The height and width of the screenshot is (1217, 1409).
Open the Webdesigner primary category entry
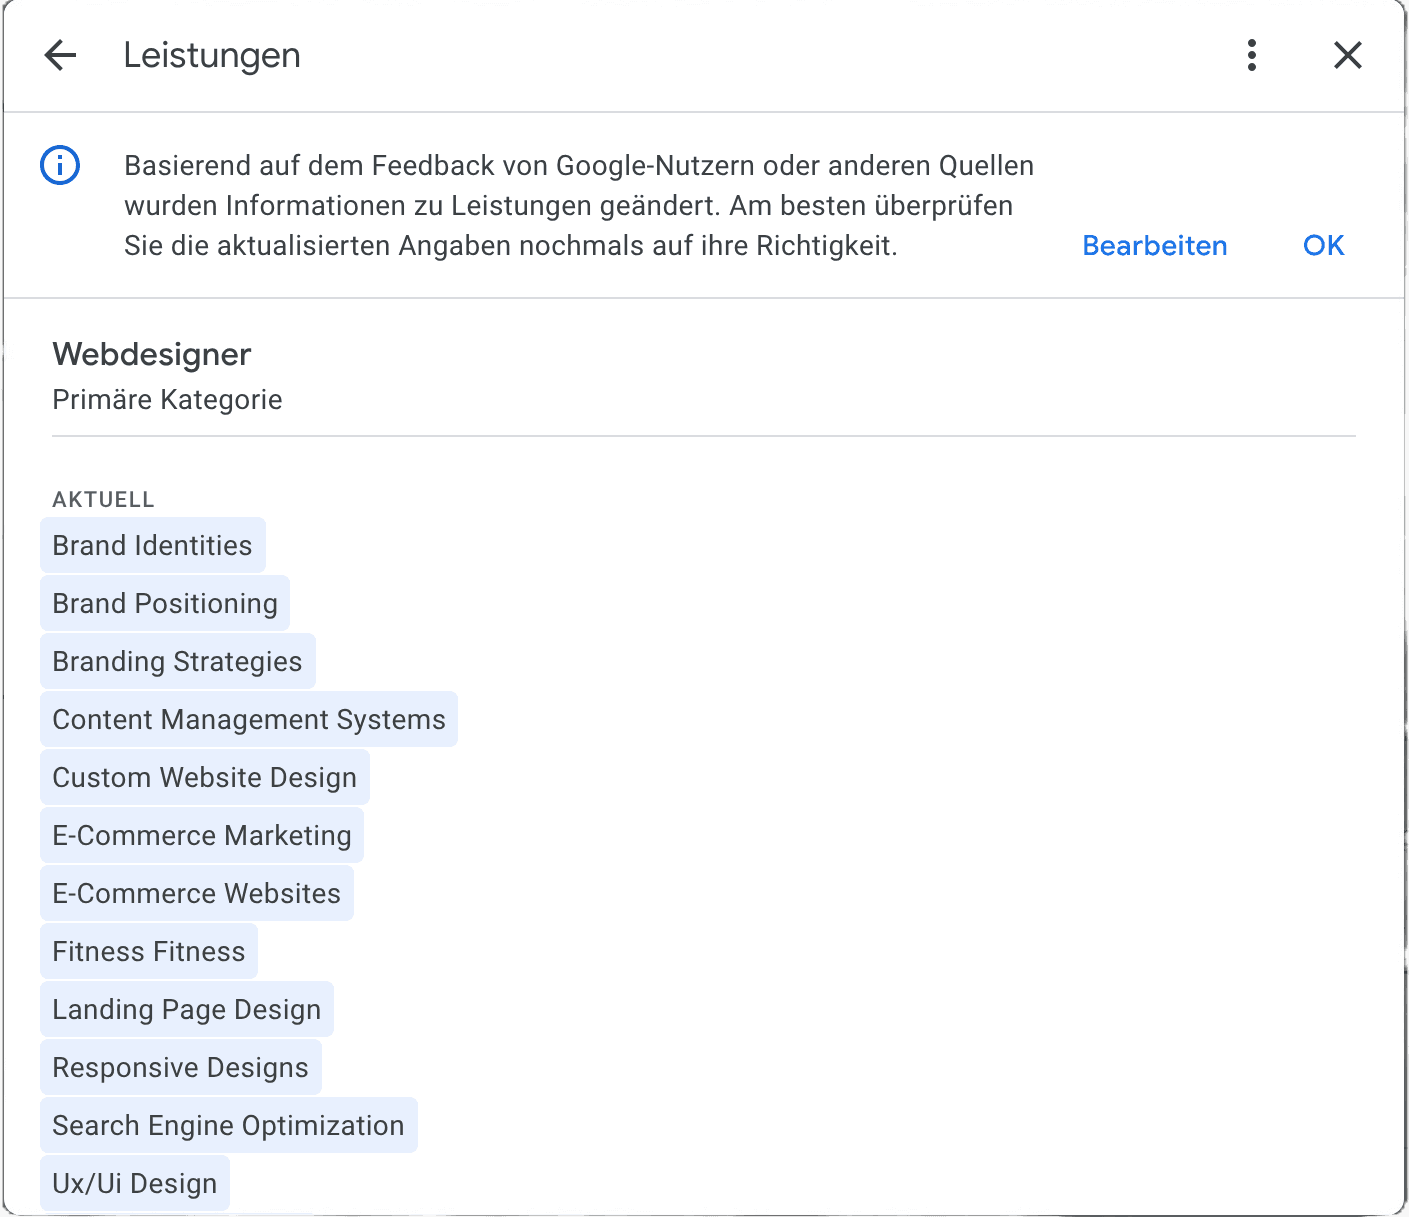[x=151, y=354]
